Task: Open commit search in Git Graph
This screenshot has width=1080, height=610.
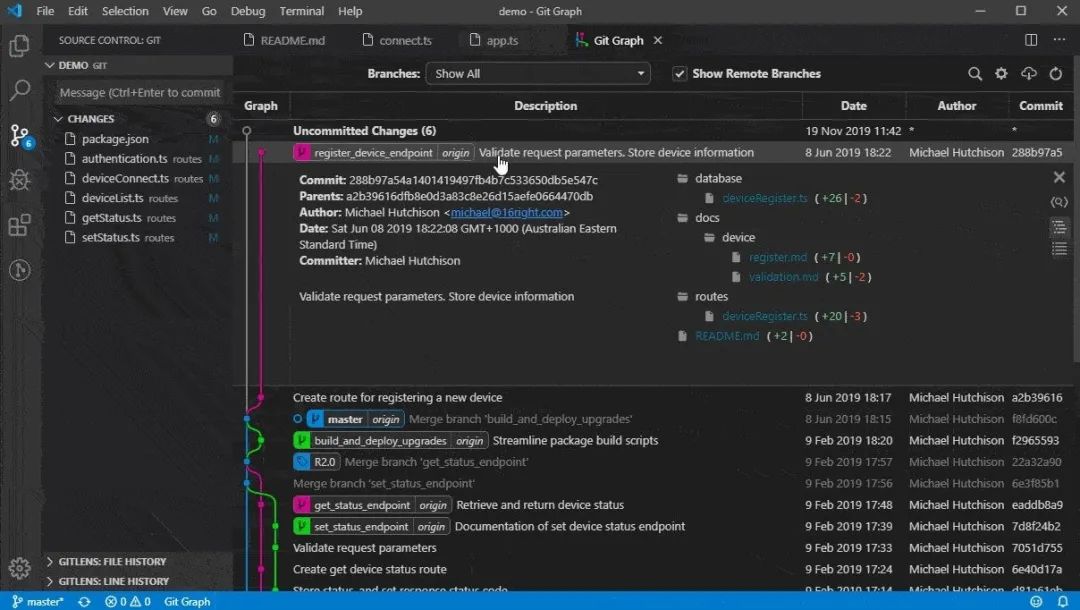Action: (976, 73)
